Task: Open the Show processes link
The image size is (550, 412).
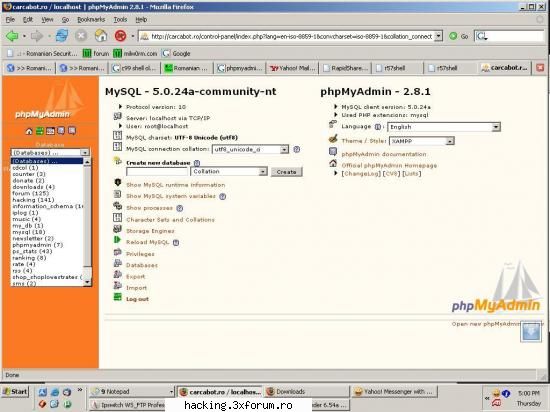Action: coord(149,208)
